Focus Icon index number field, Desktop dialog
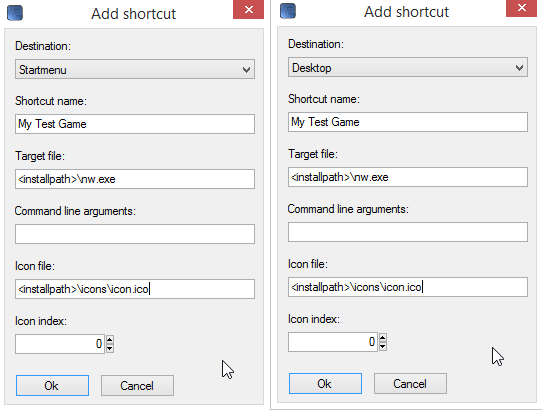Screen dimensions: 542x410 pos(333,342)
